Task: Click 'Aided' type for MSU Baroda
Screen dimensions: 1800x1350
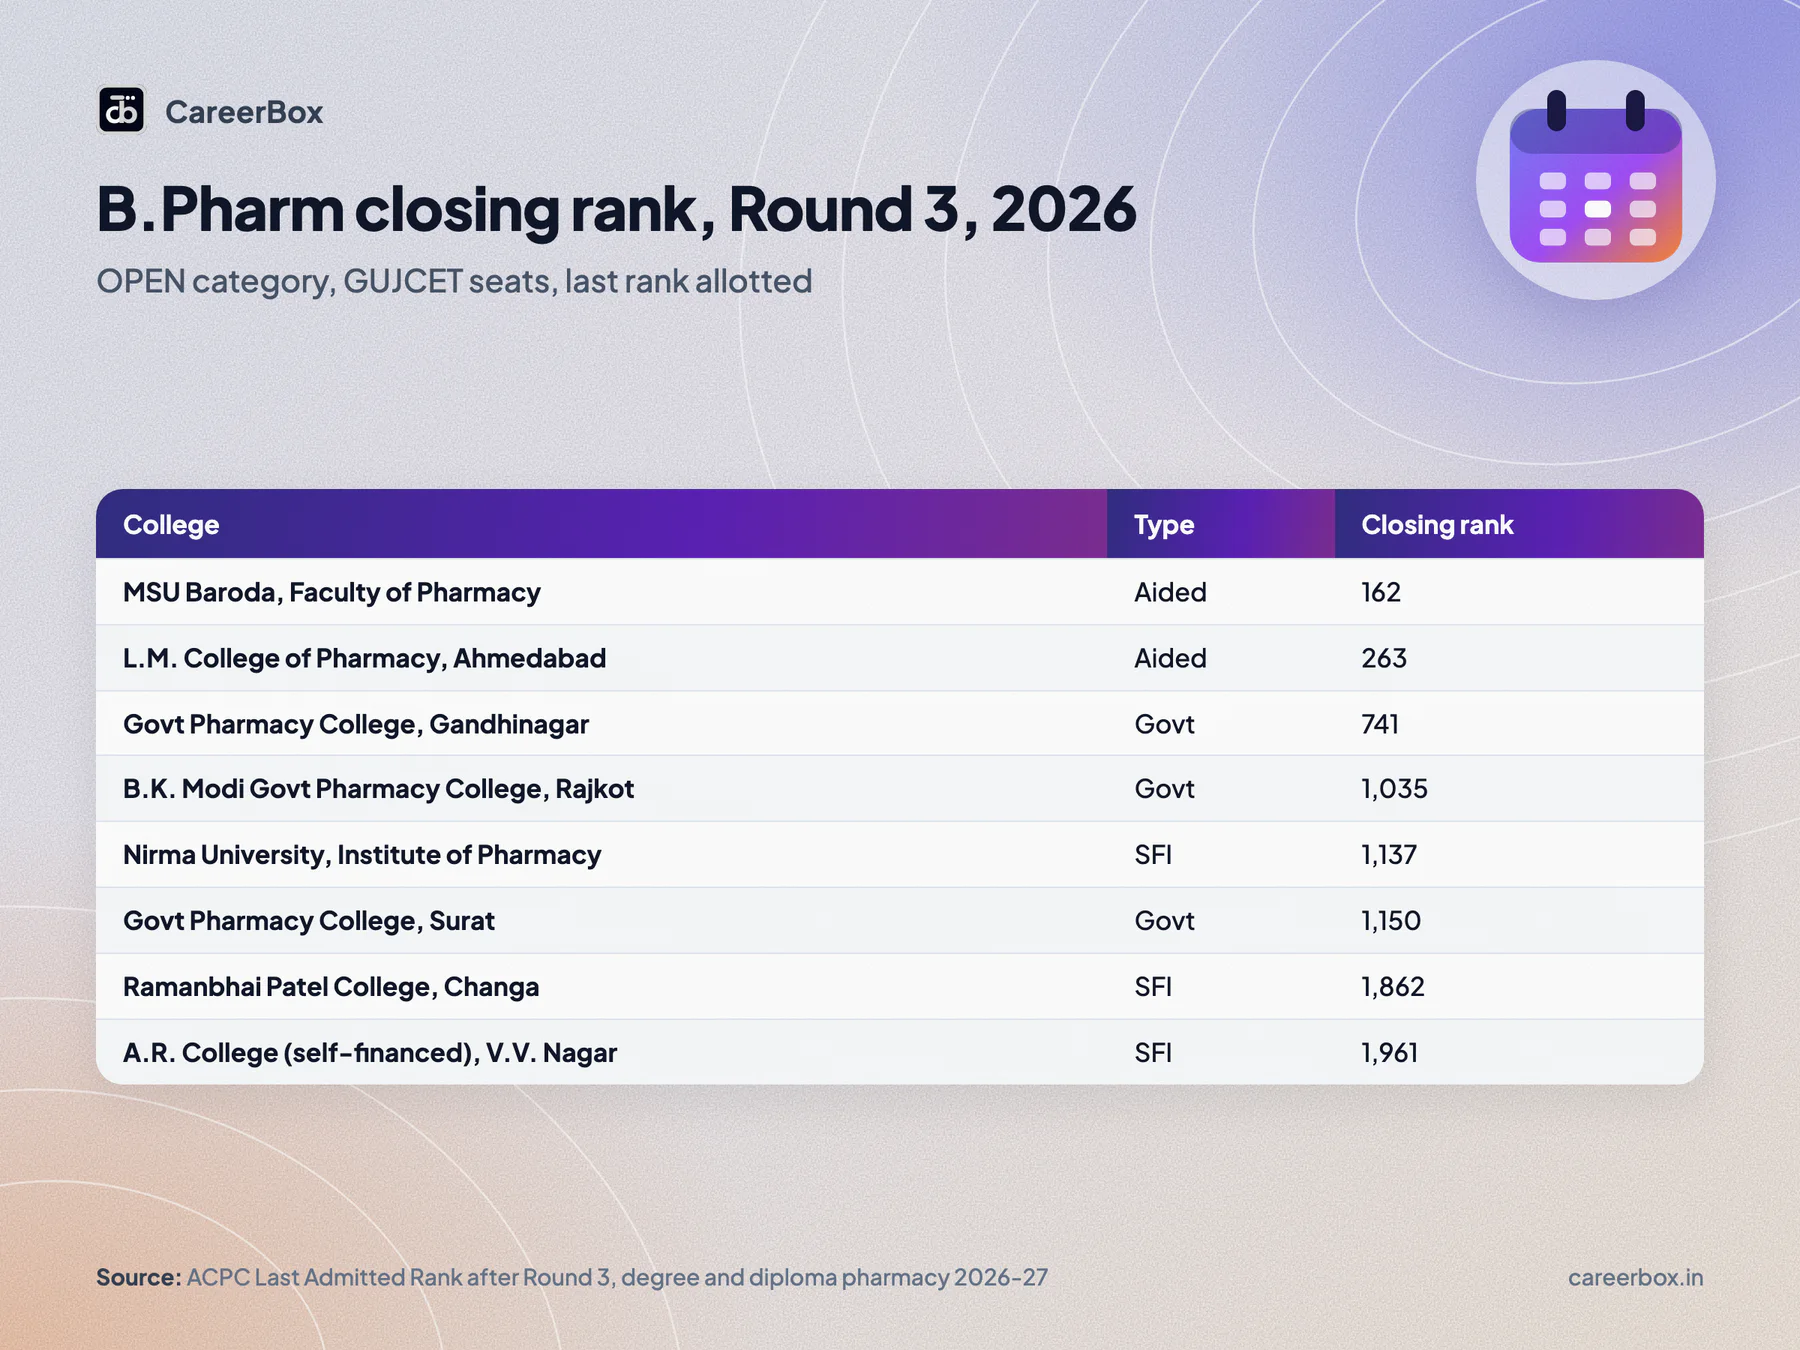Action: pos(1170,592)
